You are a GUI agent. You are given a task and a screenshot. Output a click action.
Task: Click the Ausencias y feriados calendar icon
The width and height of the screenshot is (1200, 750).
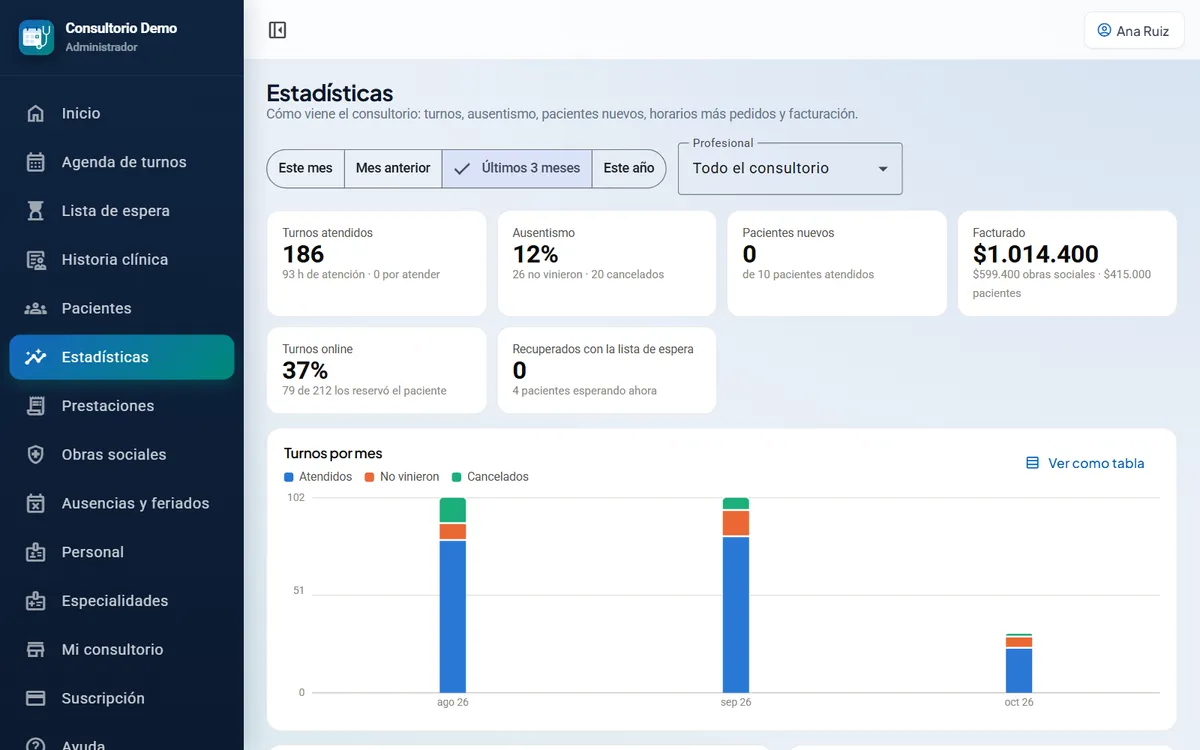coord(36,503)
